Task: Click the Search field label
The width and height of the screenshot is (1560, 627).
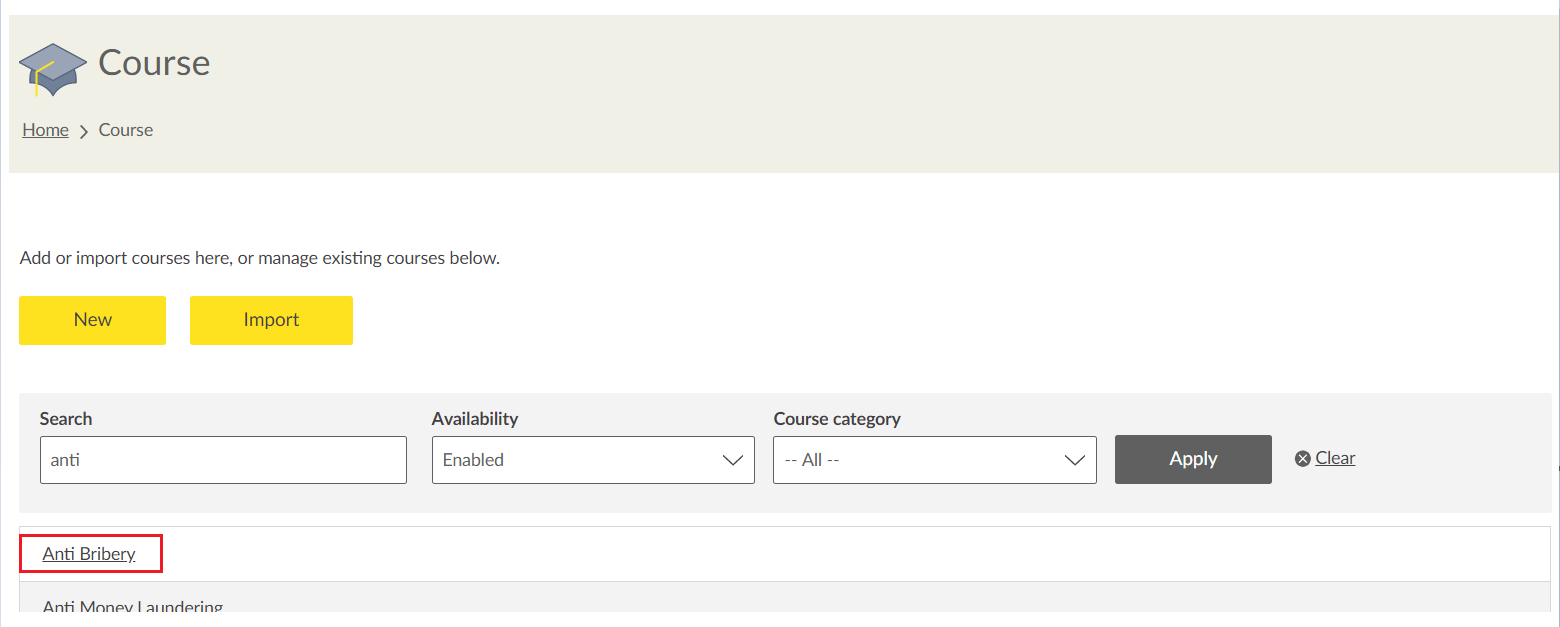Action: pyautogui.click(x=66, y=419)
